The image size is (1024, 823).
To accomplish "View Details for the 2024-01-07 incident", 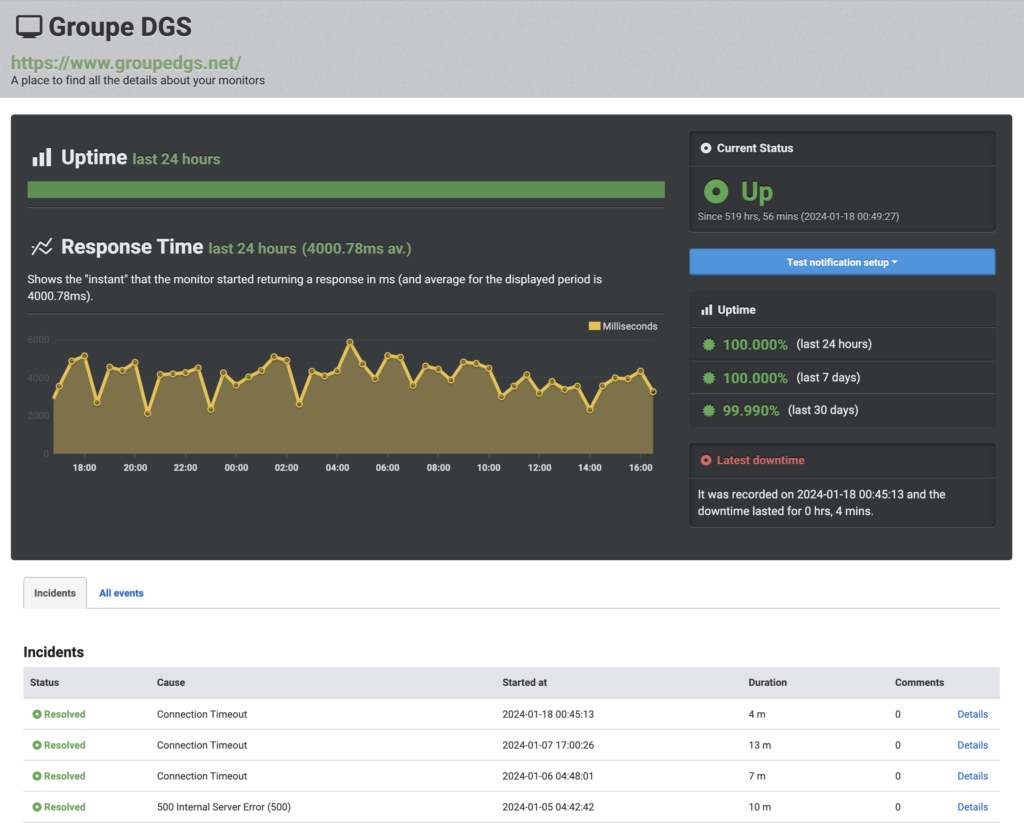I will 972,745.
